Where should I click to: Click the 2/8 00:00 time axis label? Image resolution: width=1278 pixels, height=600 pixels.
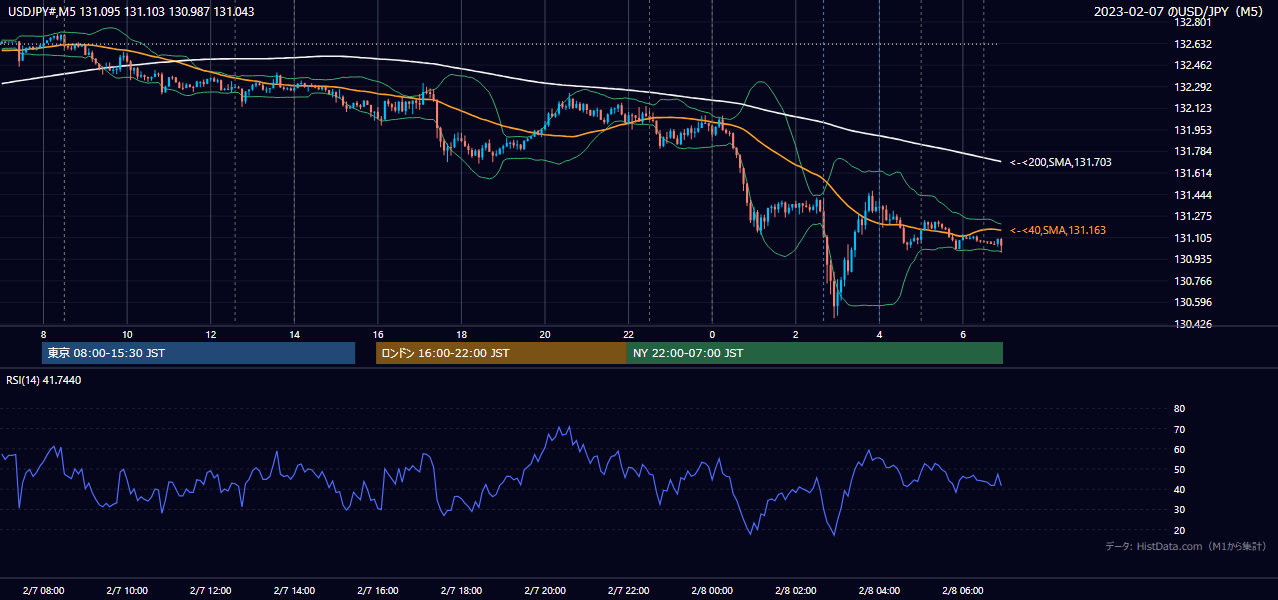pyautogui.click(x=711, y=591)
